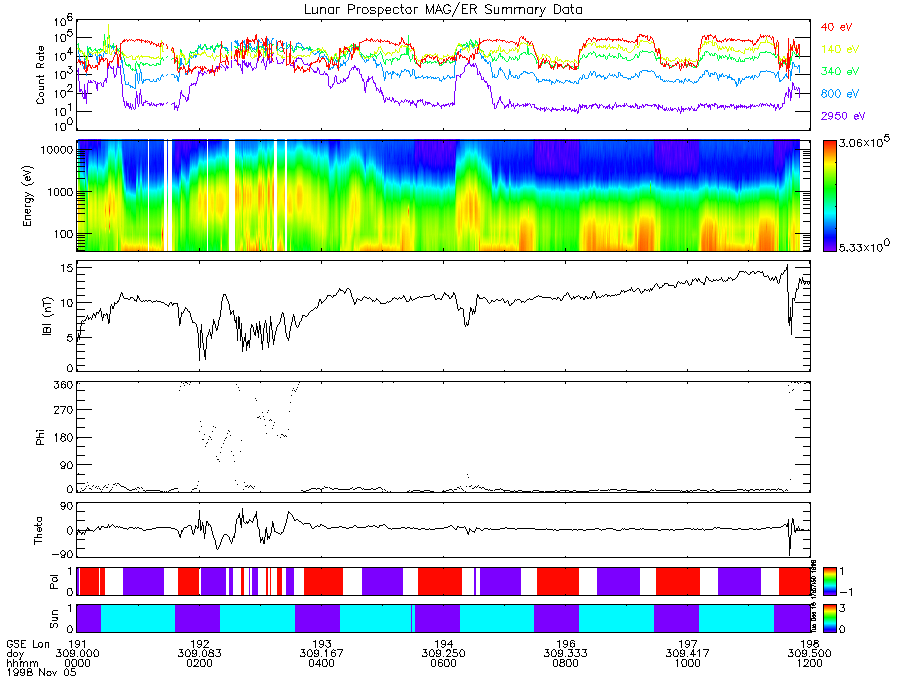Select the purple '2950 eV' legend label
This screenshot has height=700, width=900.
point(843,116)
